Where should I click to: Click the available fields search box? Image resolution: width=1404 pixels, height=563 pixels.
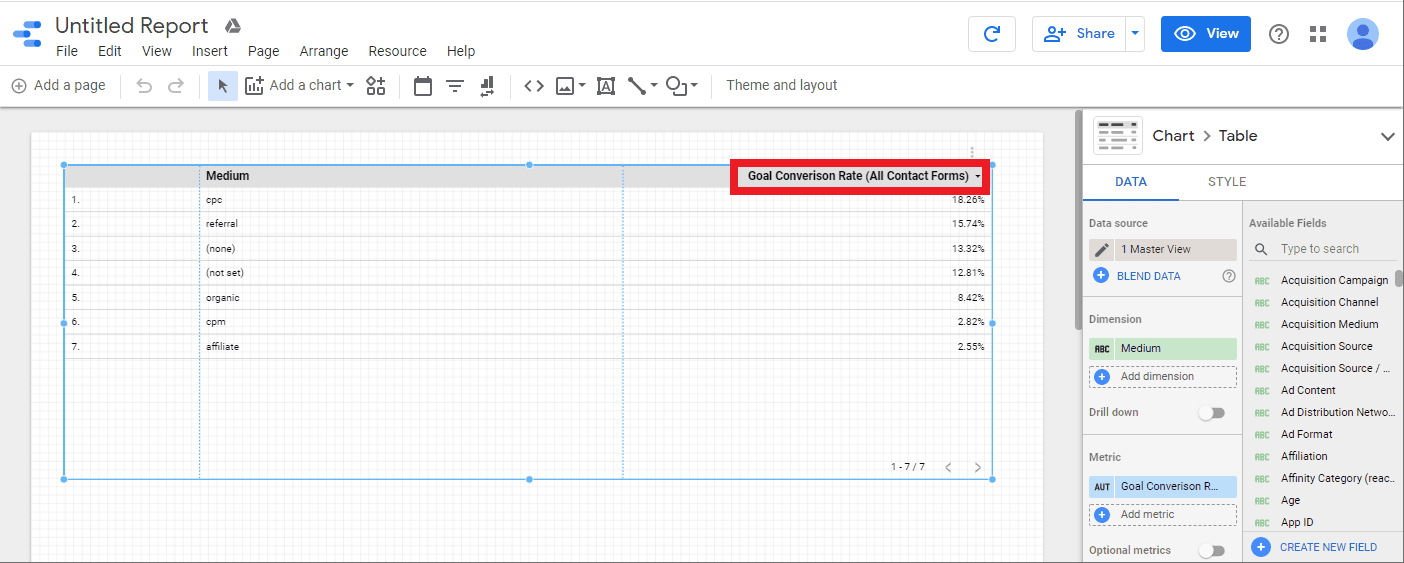click(x=1325, y=249)
